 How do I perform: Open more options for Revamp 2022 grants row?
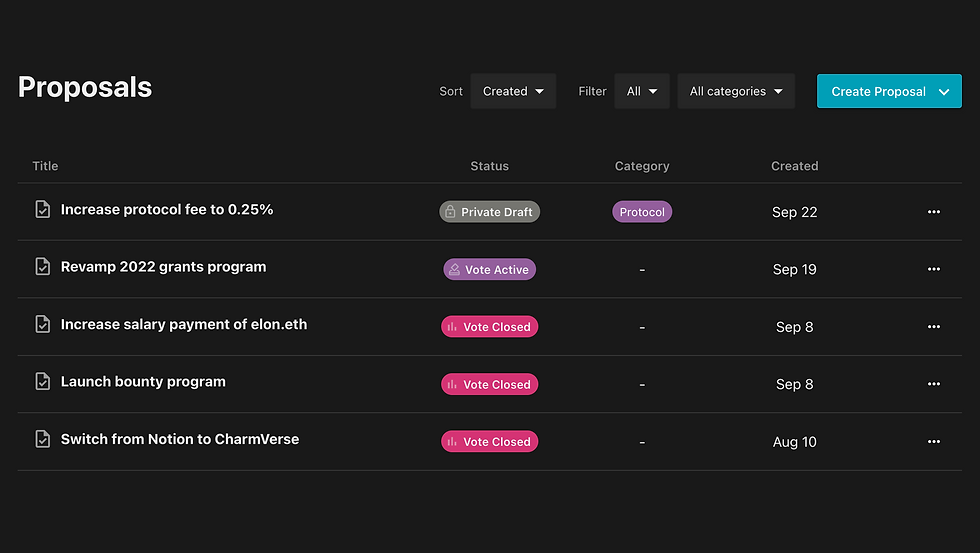[934, 269]
